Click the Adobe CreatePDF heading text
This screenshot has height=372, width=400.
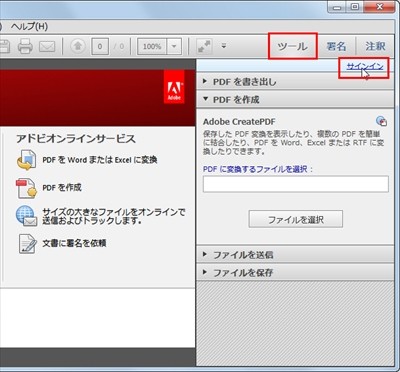tap(239, 122)
